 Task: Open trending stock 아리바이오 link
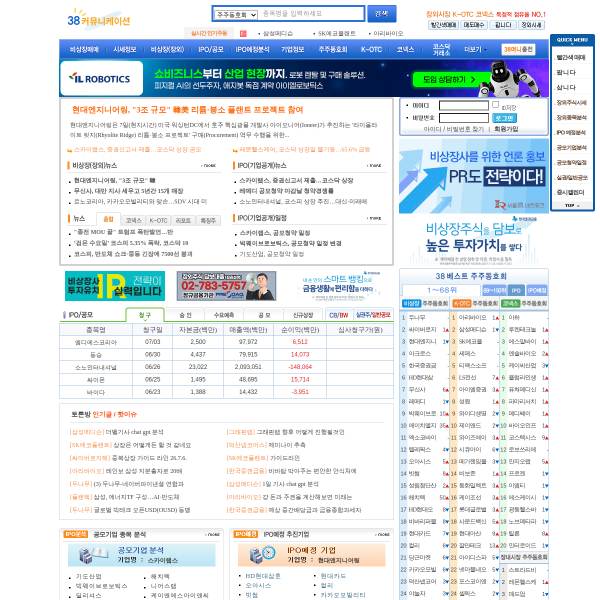coord(388,34)
